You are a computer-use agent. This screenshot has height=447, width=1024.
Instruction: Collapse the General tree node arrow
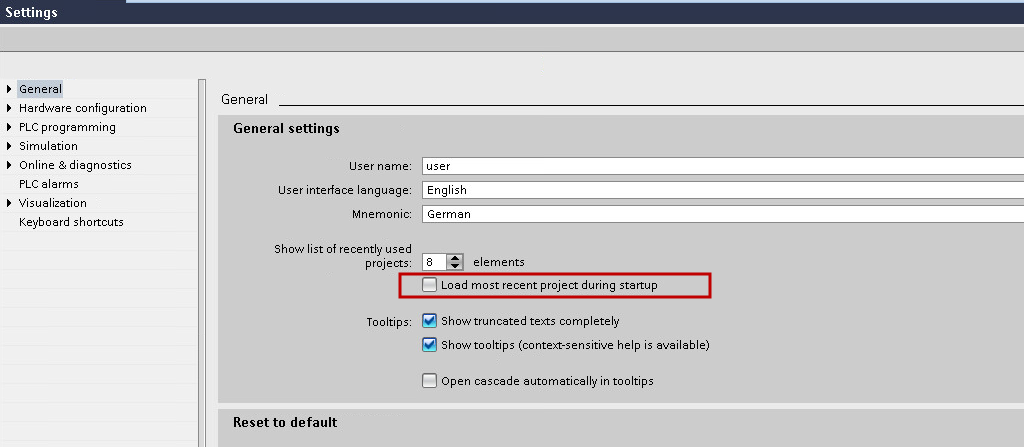9,89
